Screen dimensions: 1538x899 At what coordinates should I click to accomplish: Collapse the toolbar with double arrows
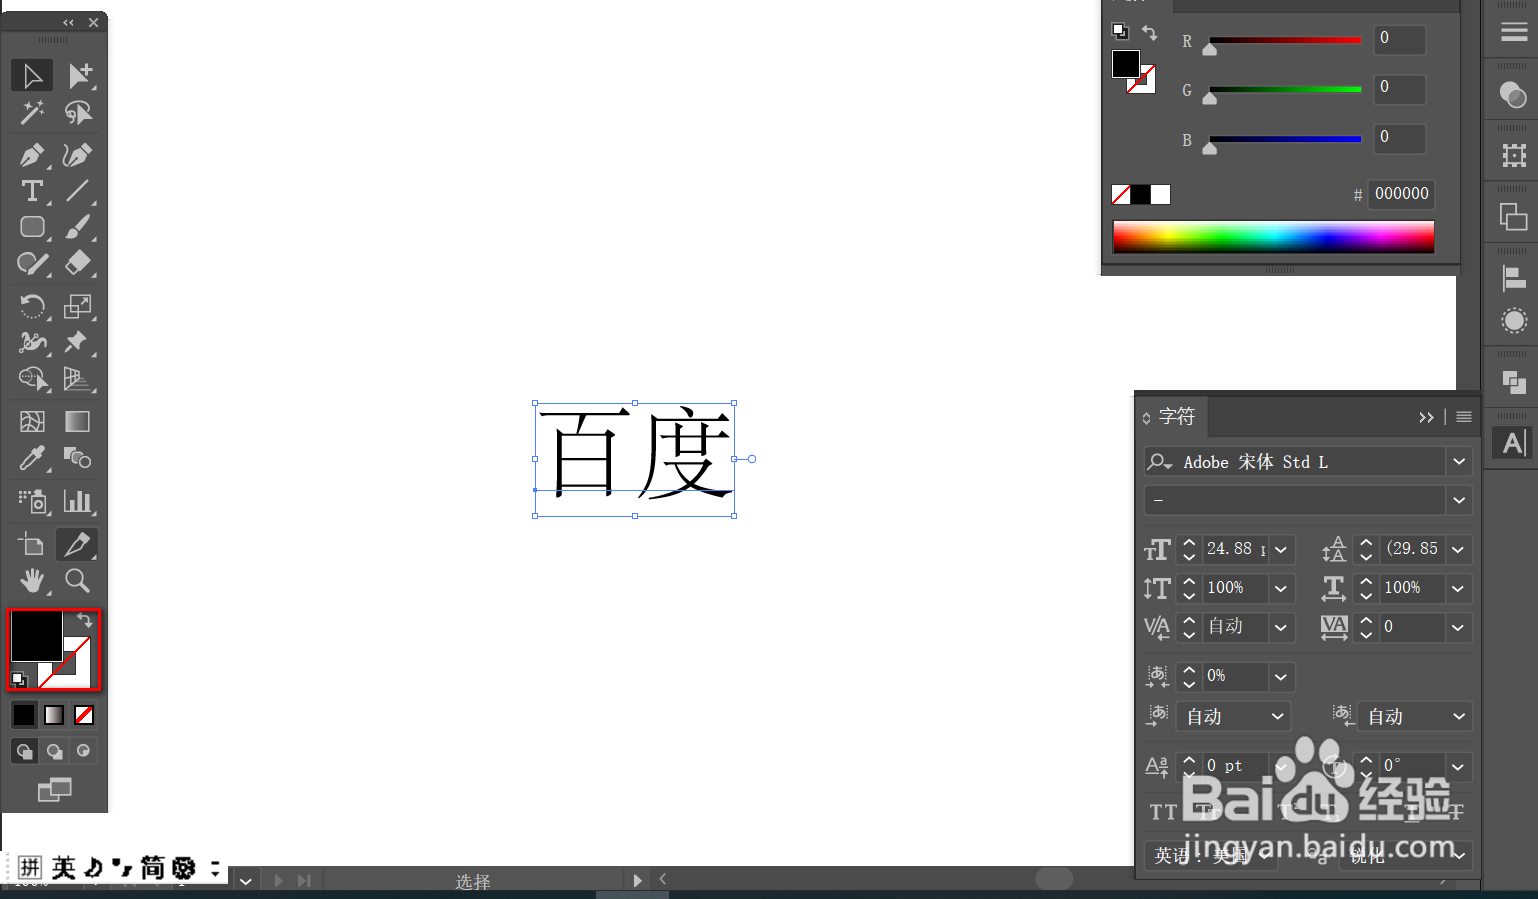pyautogui.click(x=68, y=22)
